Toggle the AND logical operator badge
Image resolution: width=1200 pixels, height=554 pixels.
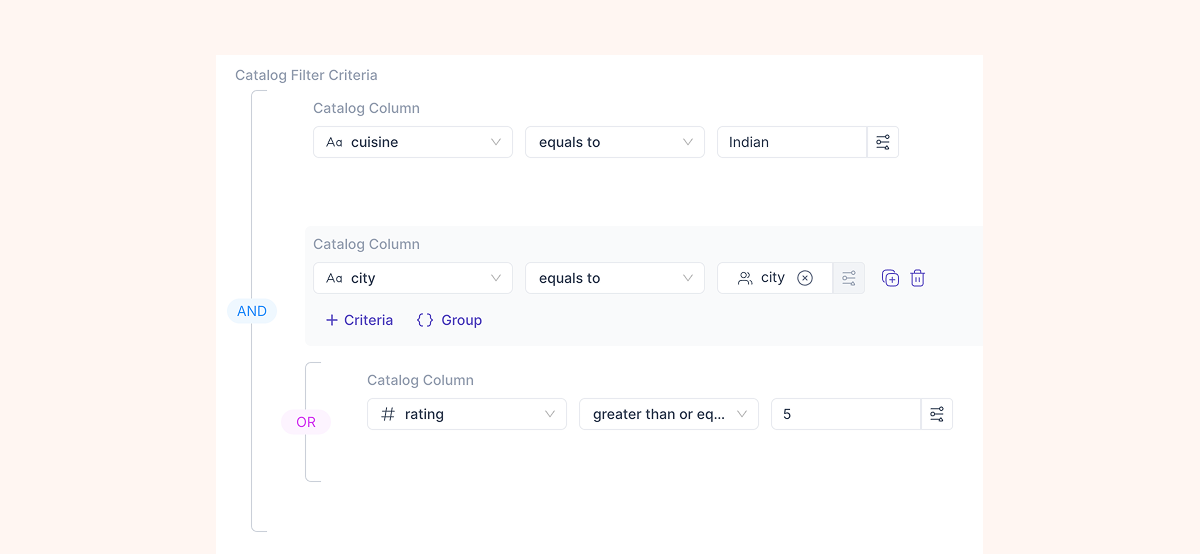point(252,311)
